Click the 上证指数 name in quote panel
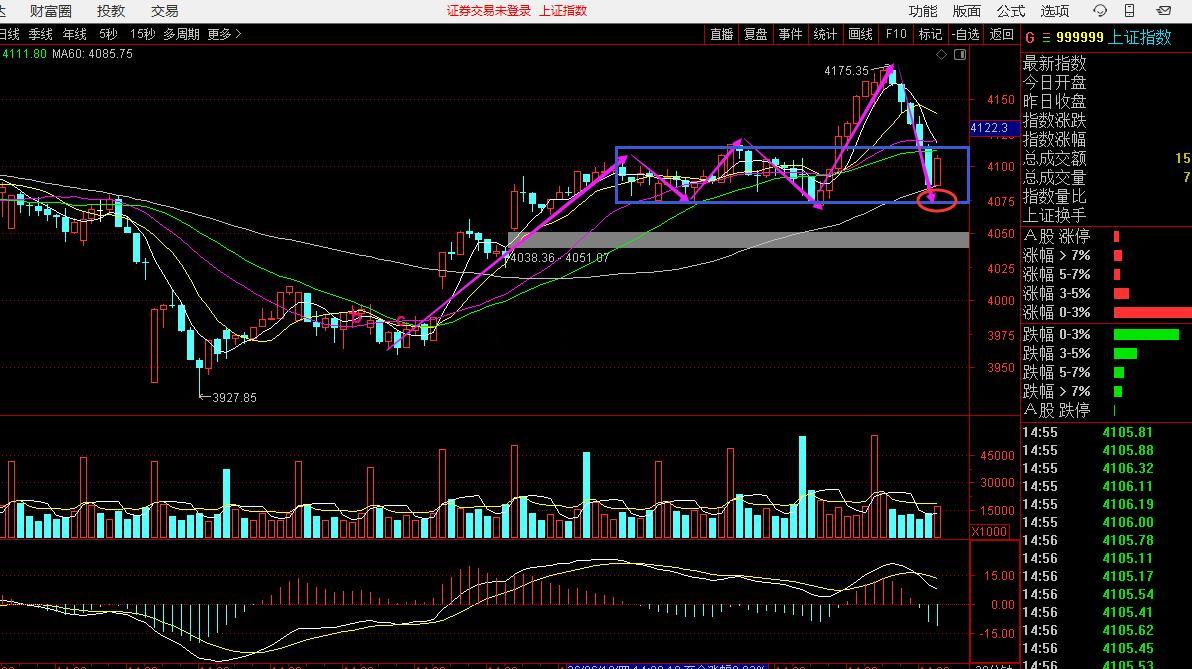The width and height of the screenshot is (1192, 669). (1140, 37)
